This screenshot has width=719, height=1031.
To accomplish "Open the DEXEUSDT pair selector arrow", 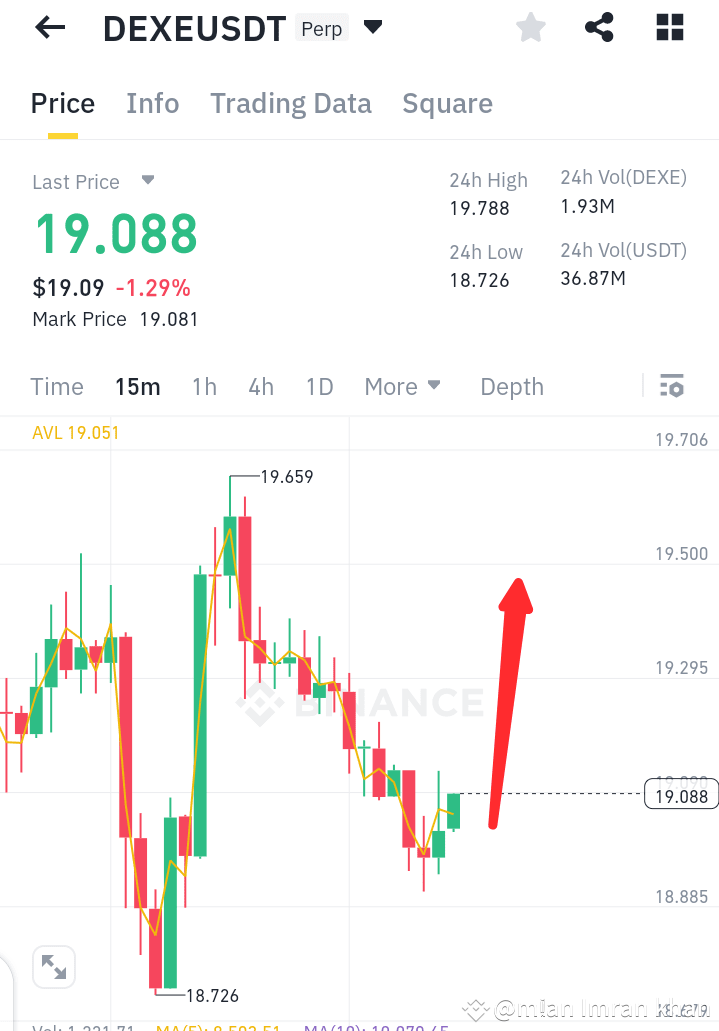I will 372,27.
